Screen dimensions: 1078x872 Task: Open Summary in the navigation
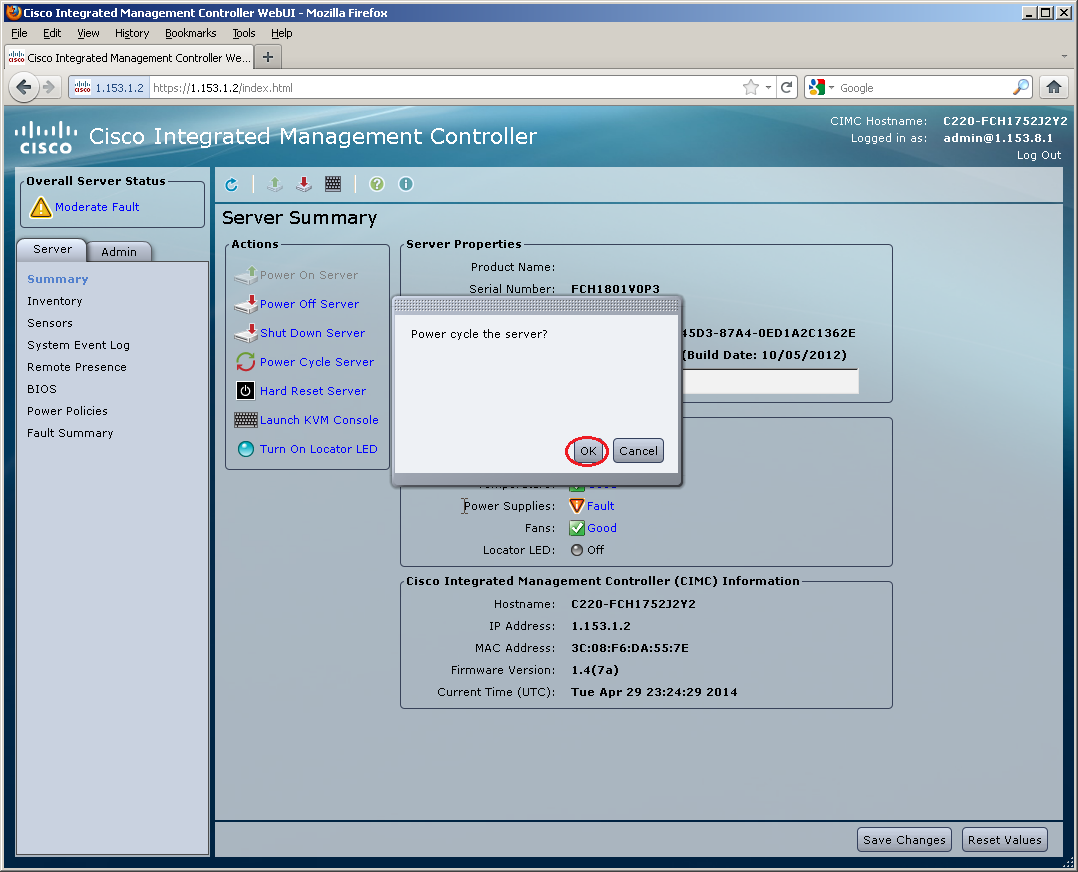click(x=58, y=279)
